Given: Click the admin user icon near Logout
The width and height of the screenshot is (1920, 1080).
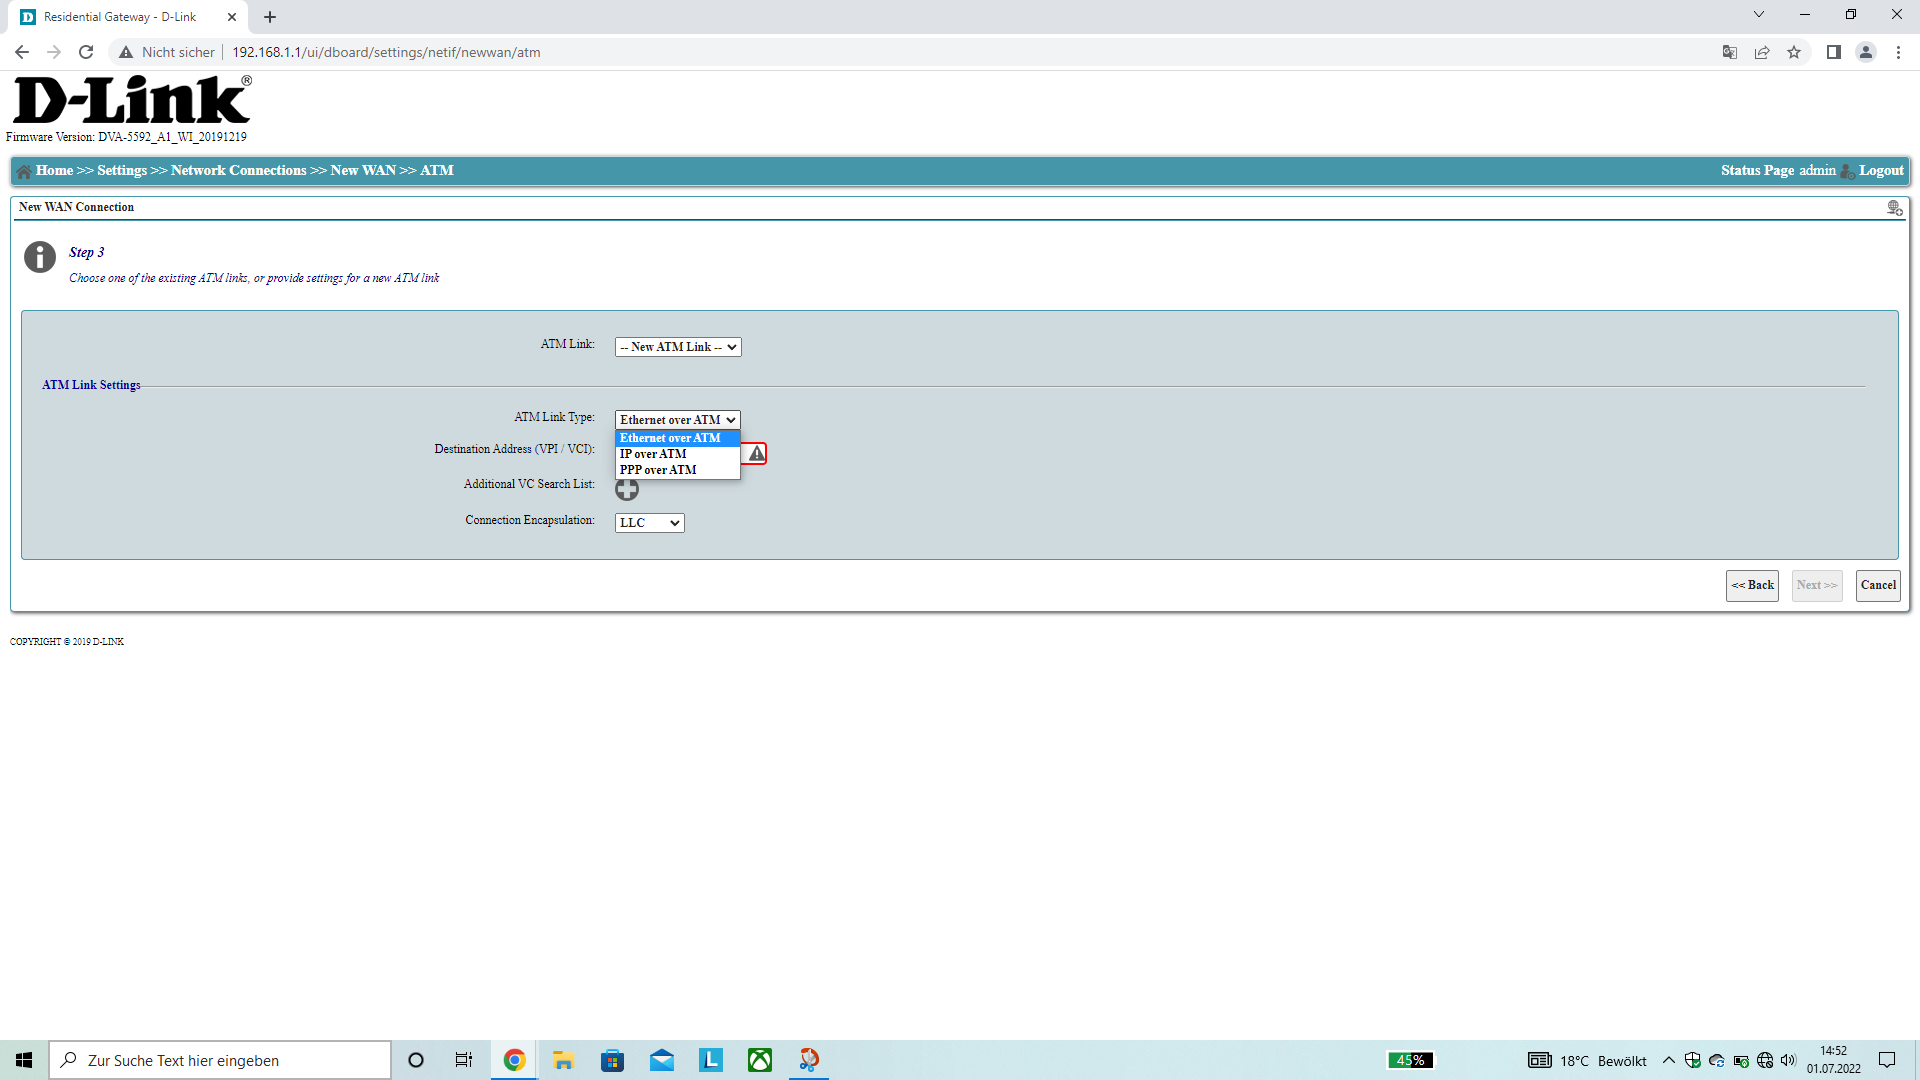Looking at the screenshot, I should 1847,171.
